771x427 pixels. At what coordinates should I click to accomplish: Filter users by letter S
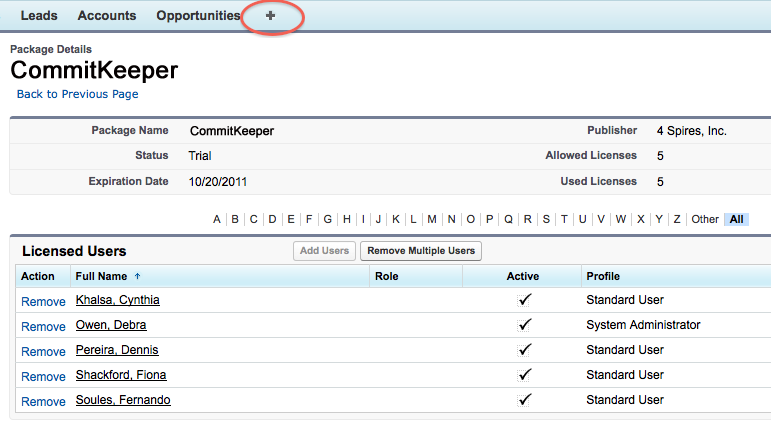[x=545, y=219]
